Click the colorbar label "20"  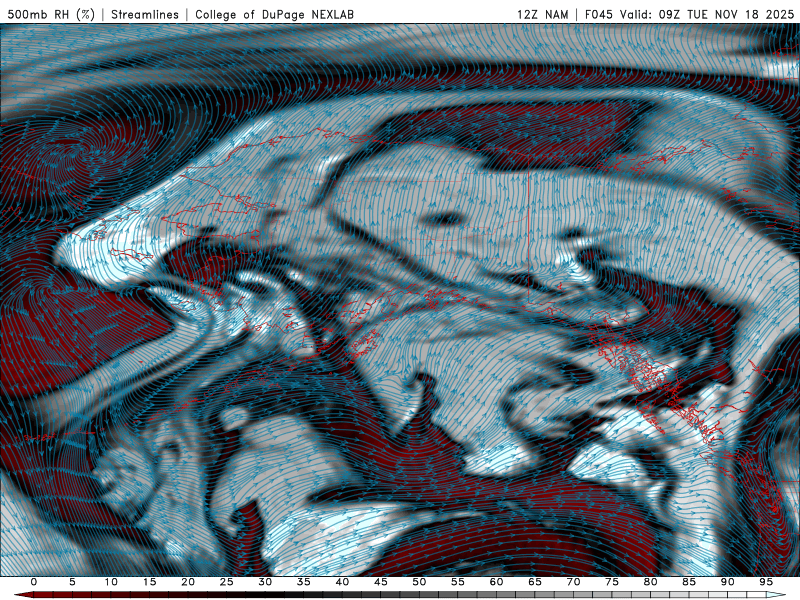pyautogui.click(x=188, y=582)
